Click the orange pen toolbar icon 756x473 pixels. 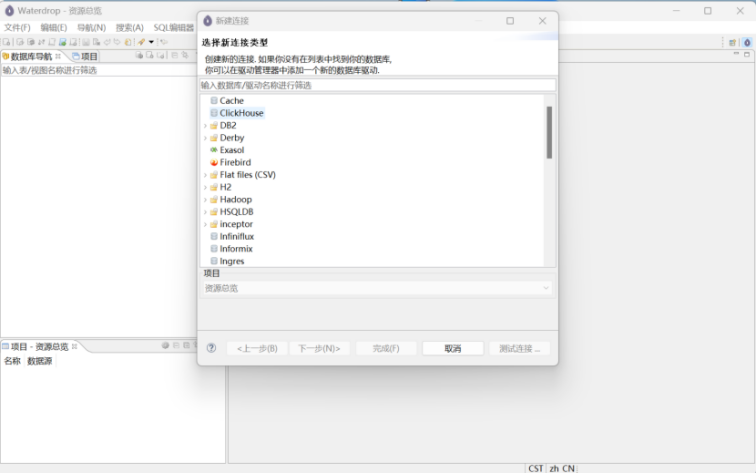(141, 42)
